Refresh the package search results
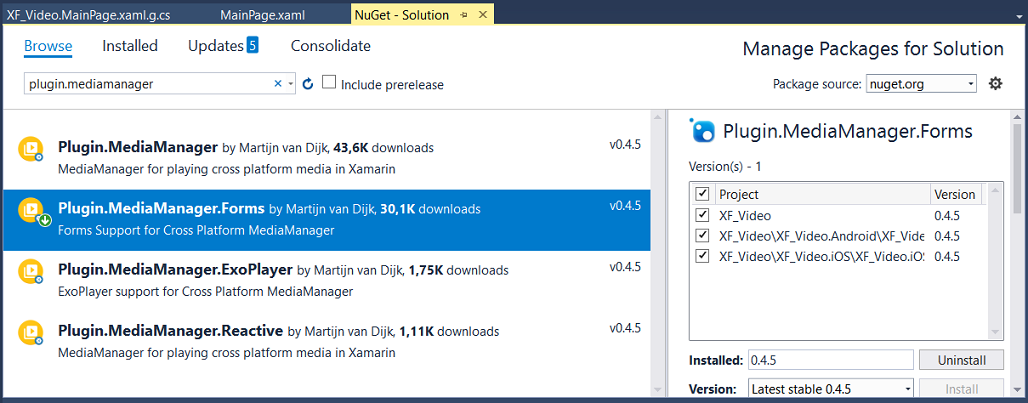 (x=308, y=84)
